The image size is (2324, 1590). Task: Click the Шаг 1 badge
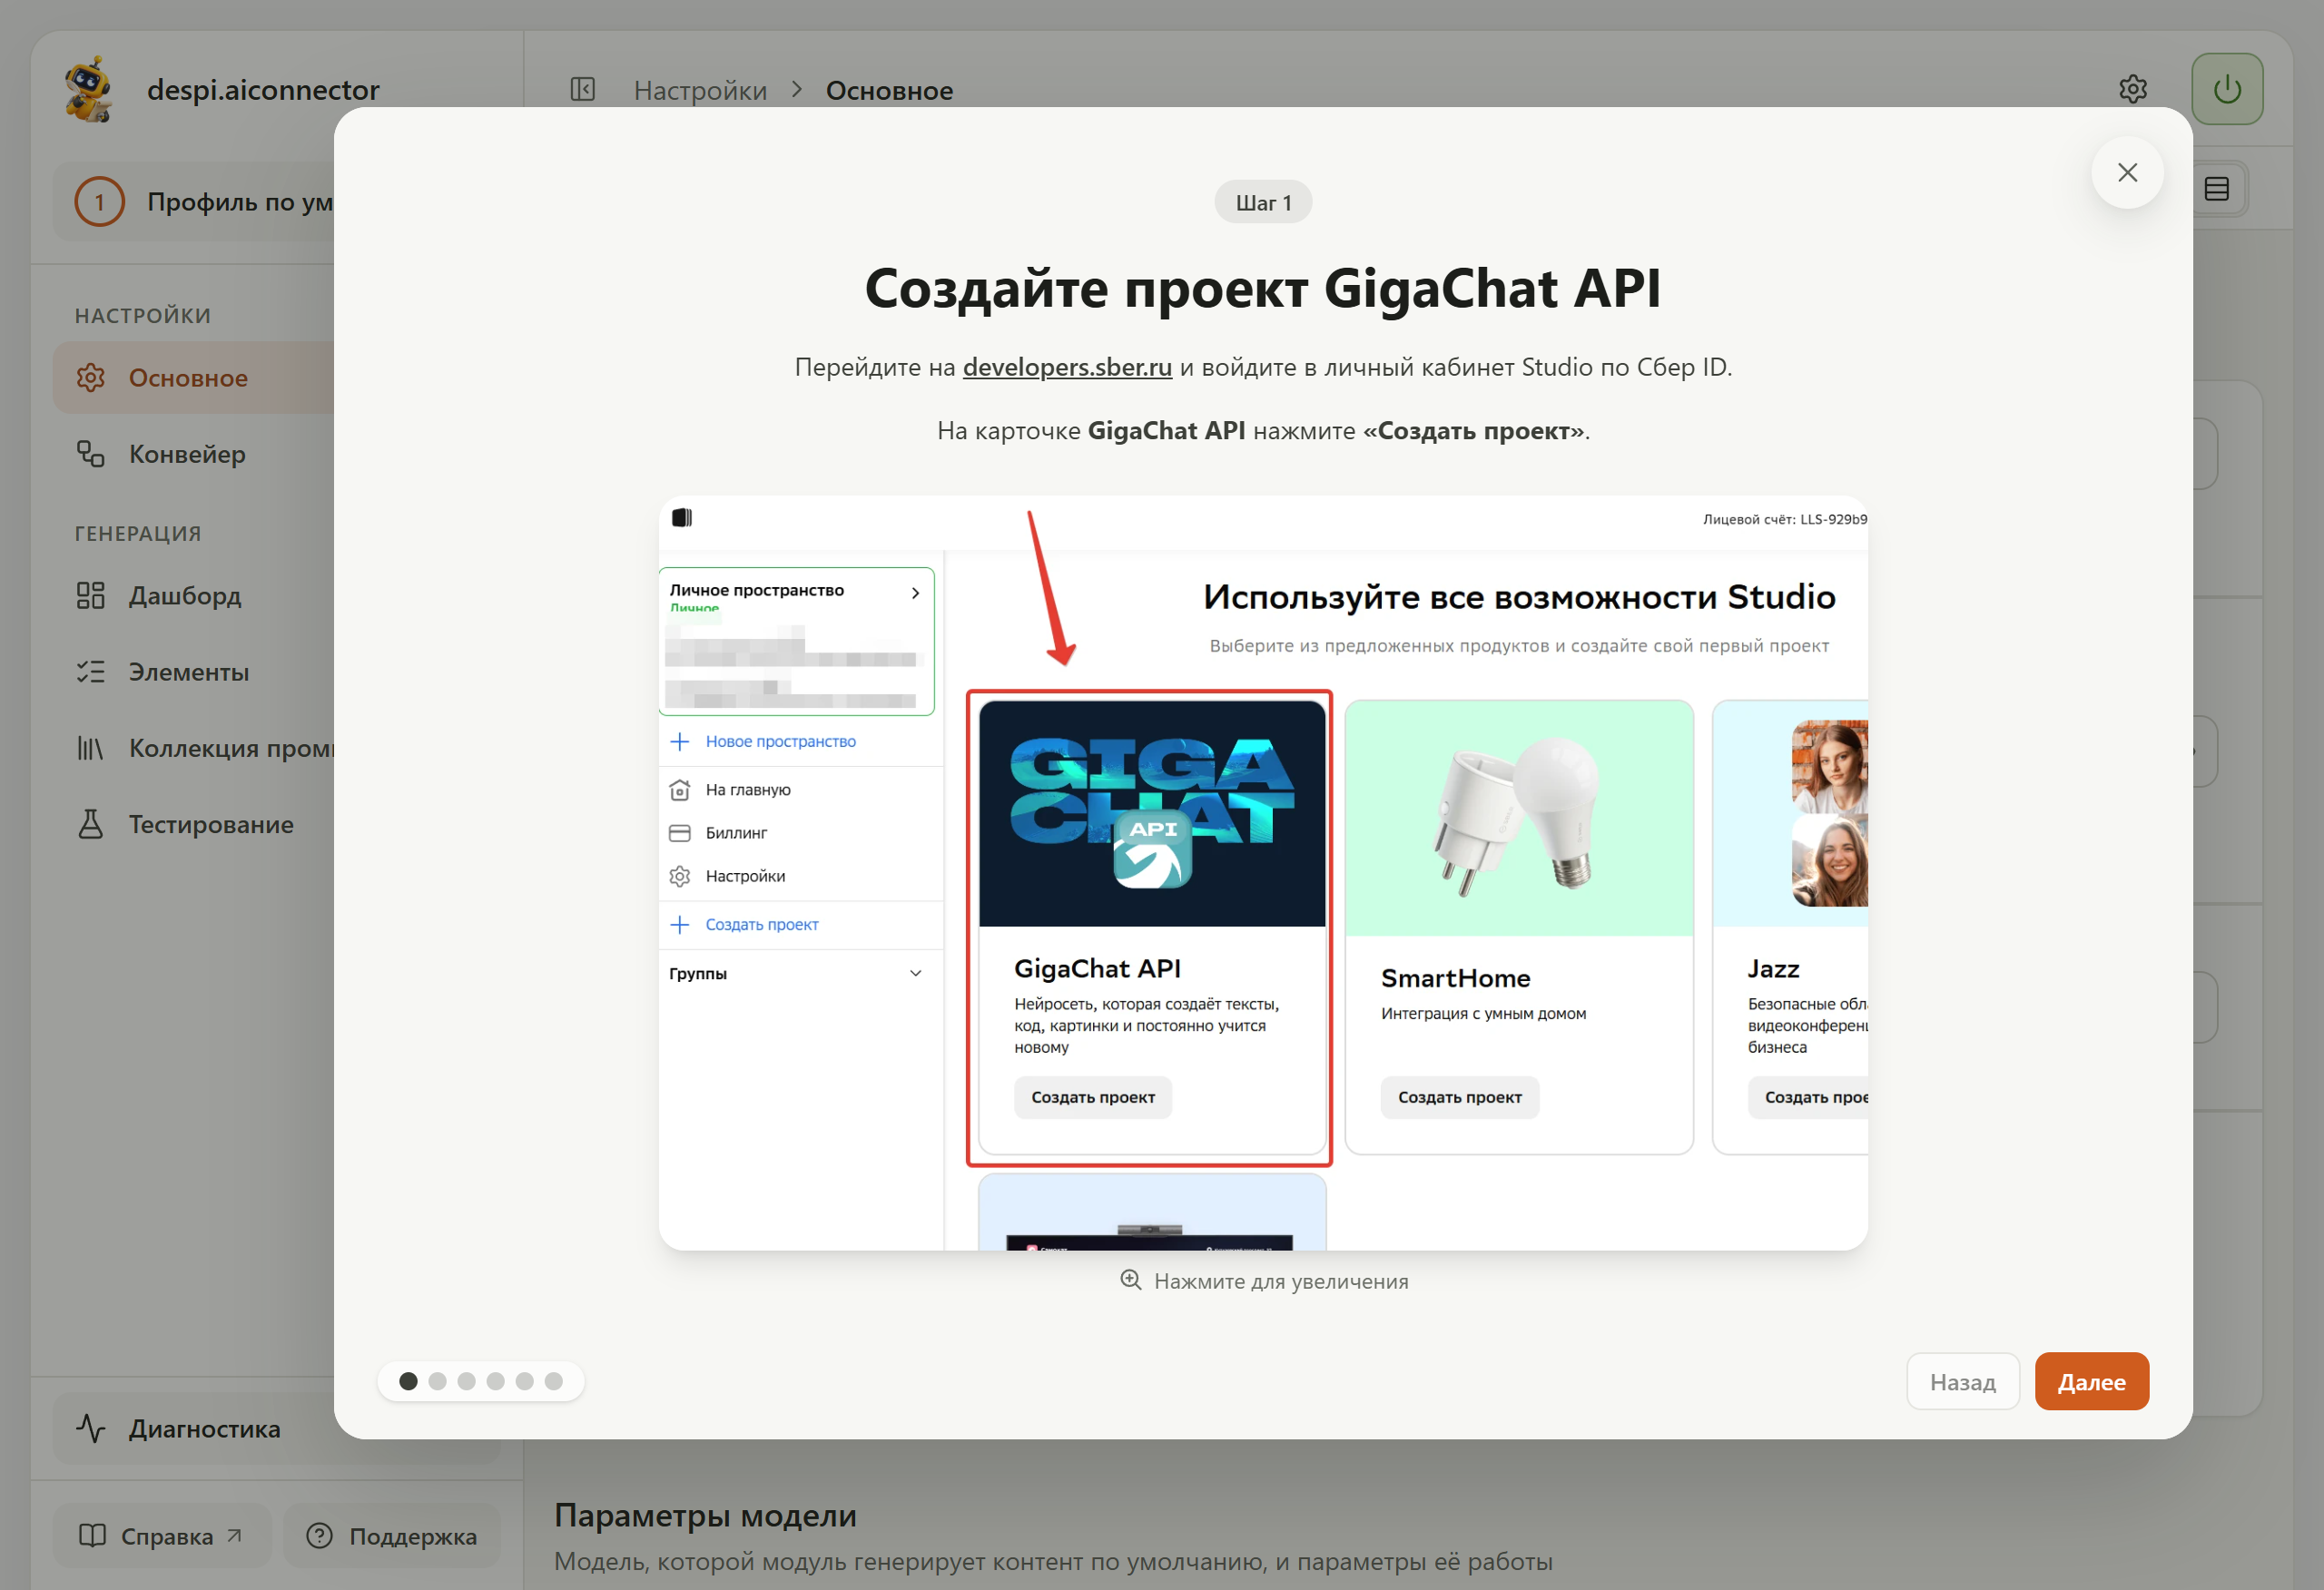(x=1263, y=202)
